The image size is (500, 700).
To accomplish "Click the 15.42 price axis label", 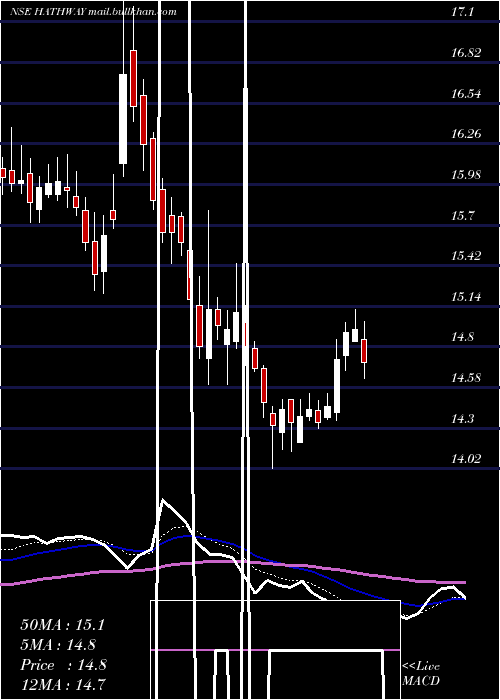I will (x=466, y=256).
